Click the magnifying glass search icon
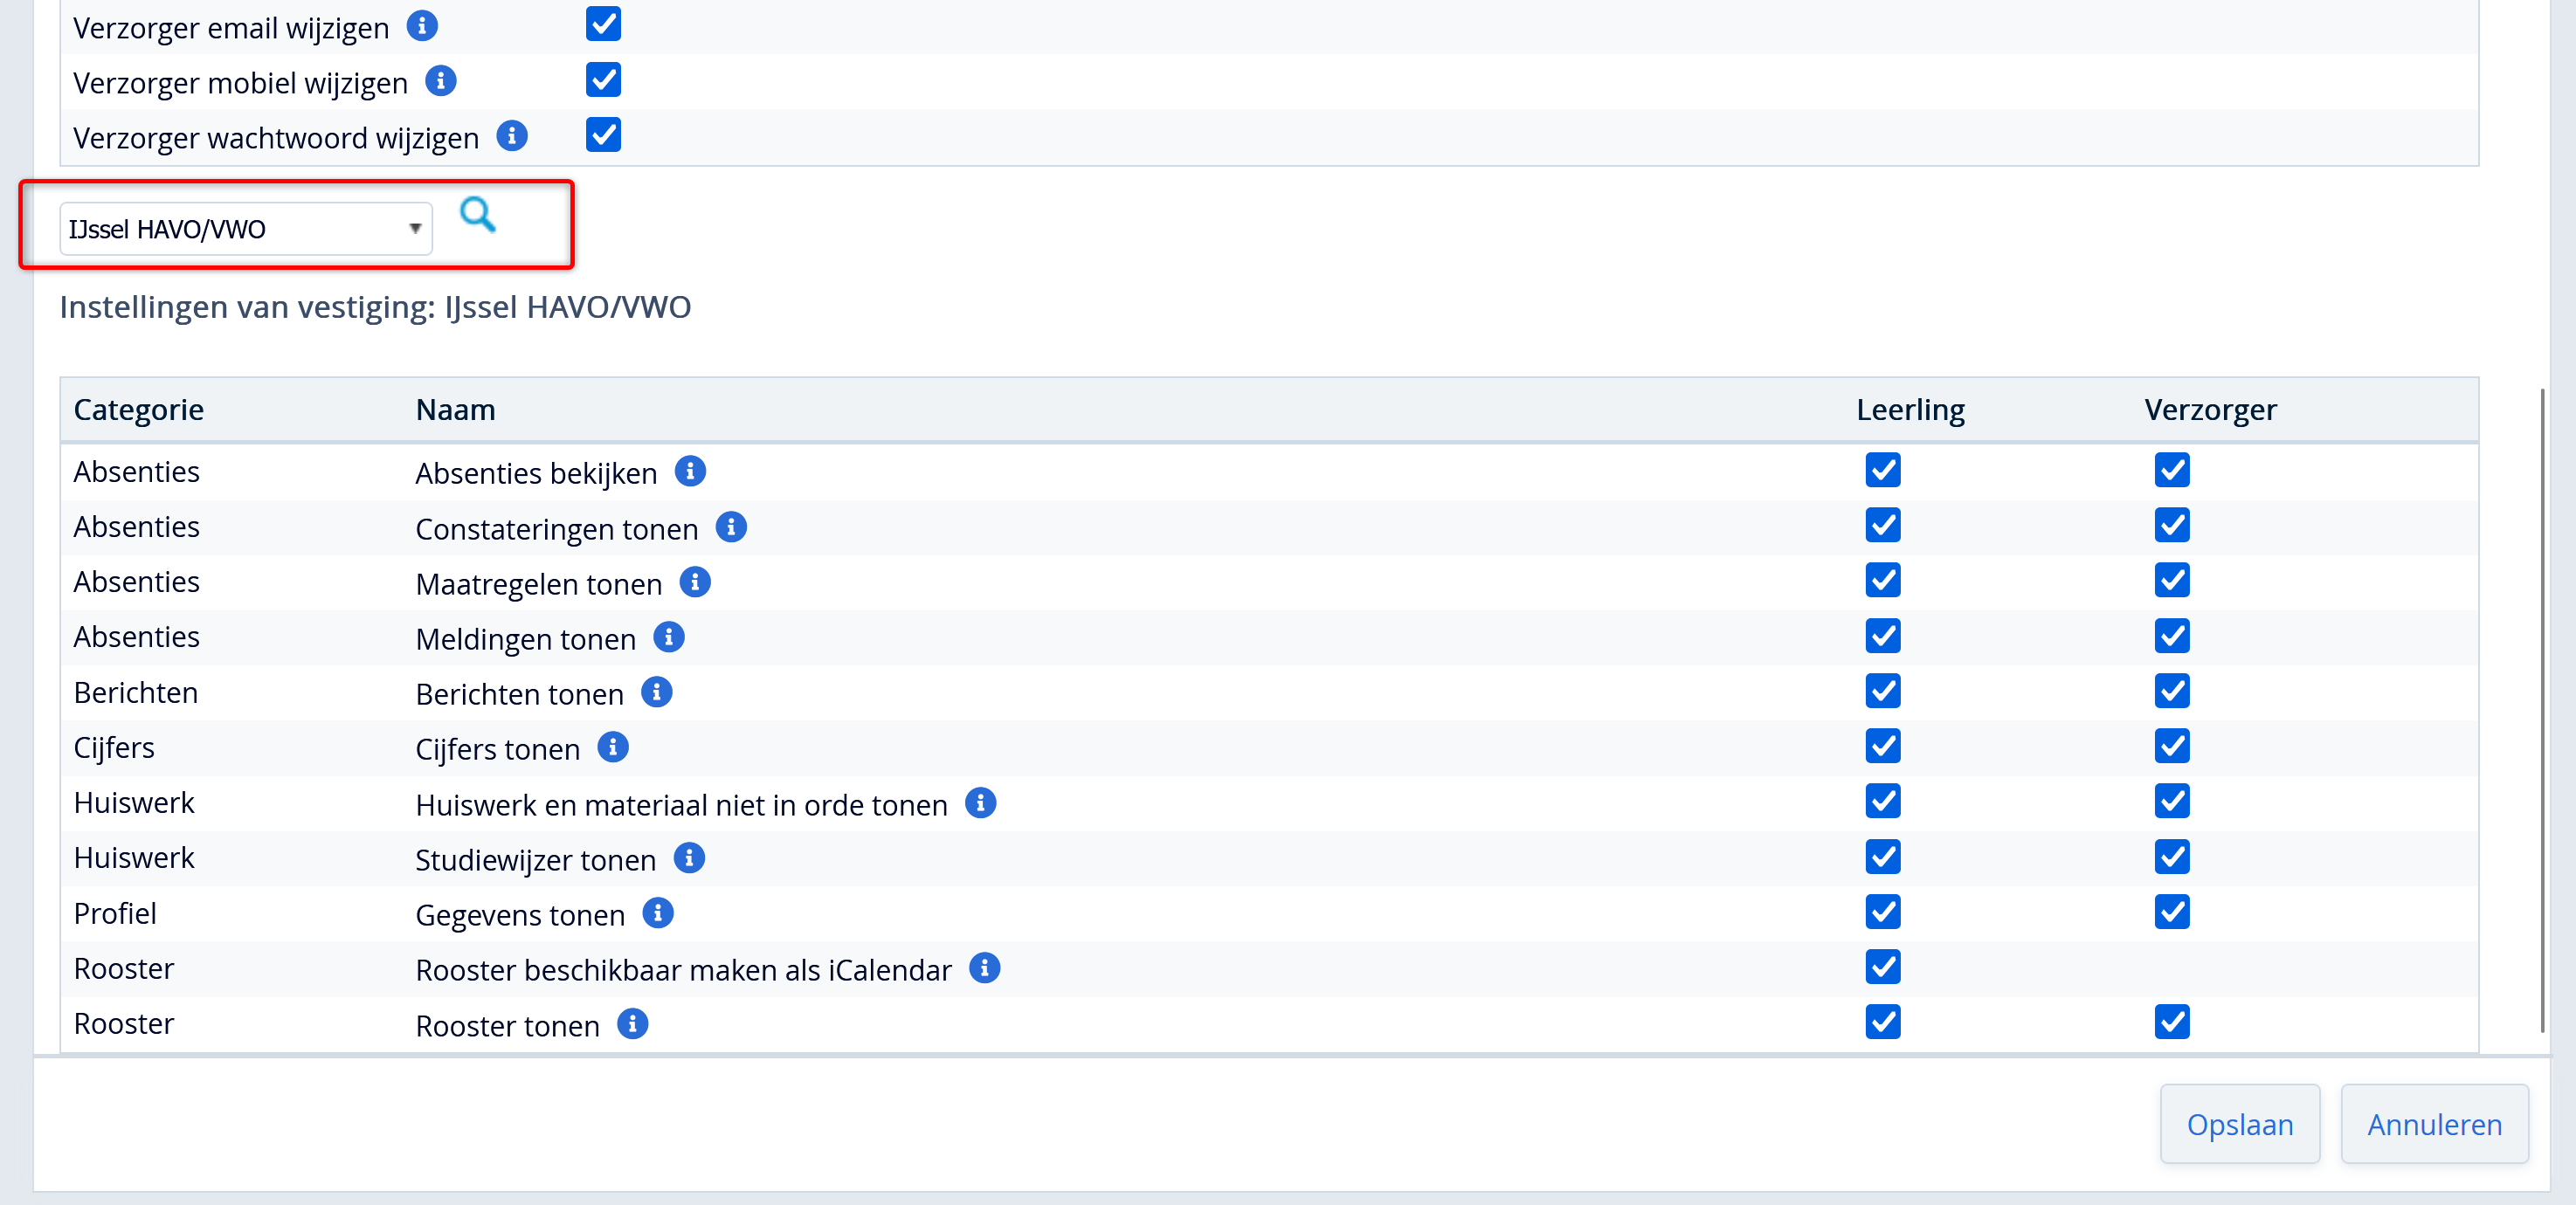The width and height of the screenshot is (2576, 1205). pyautogui.click(x=477, y=214)
